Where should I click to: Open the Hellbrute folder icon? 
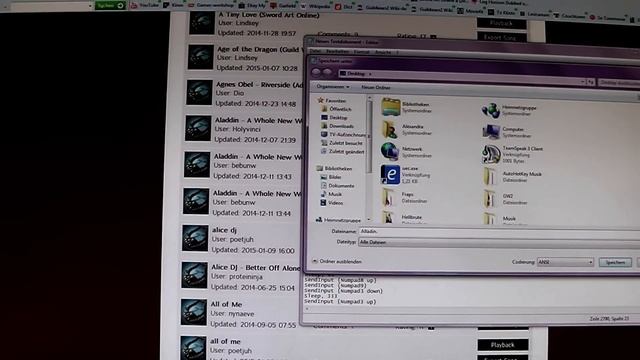click(x=388, y=217)
